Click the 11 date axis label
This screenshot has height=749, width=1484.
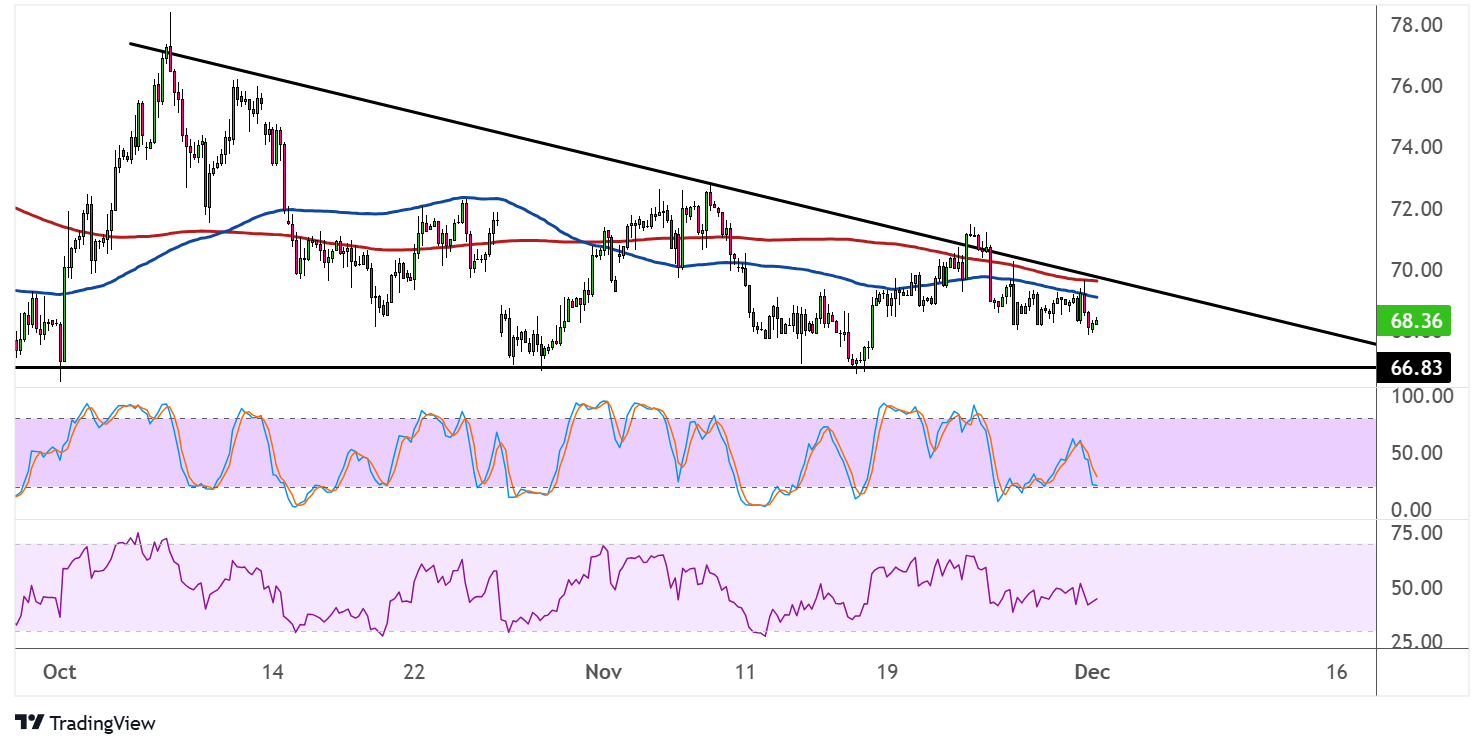tap(746, 672)
